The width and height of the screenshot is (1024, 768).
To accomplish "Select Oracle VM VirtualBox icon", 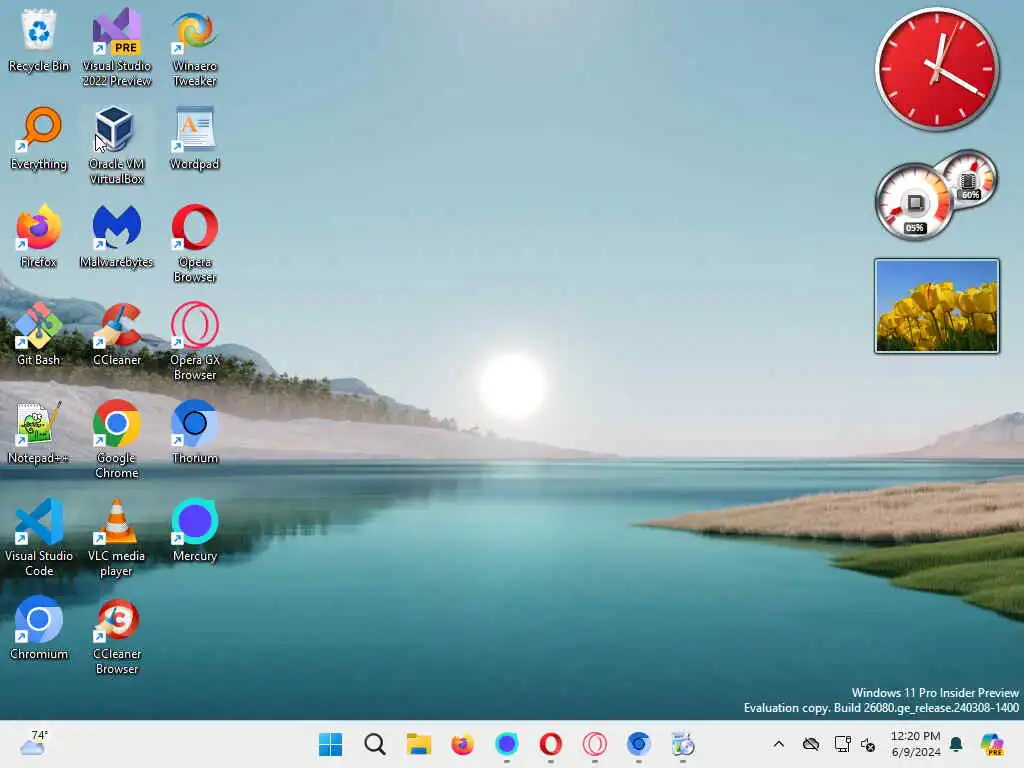I will coord(117,146).
